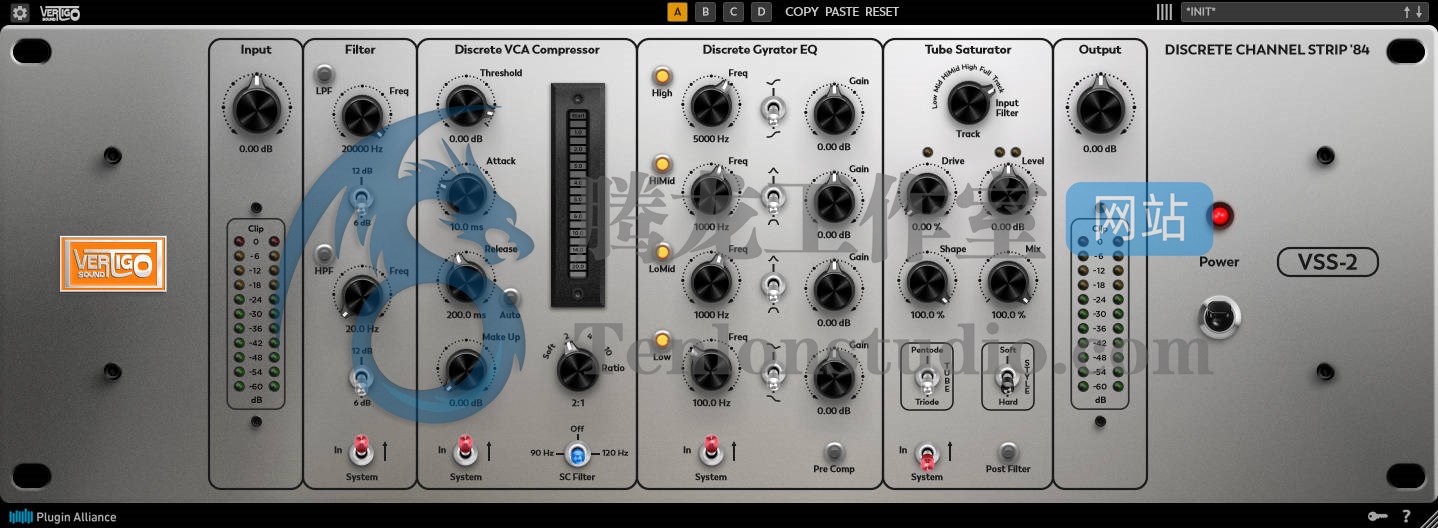Click the Input gain knob
Screen dimensions: 1438x528
(x=256, y=108)
